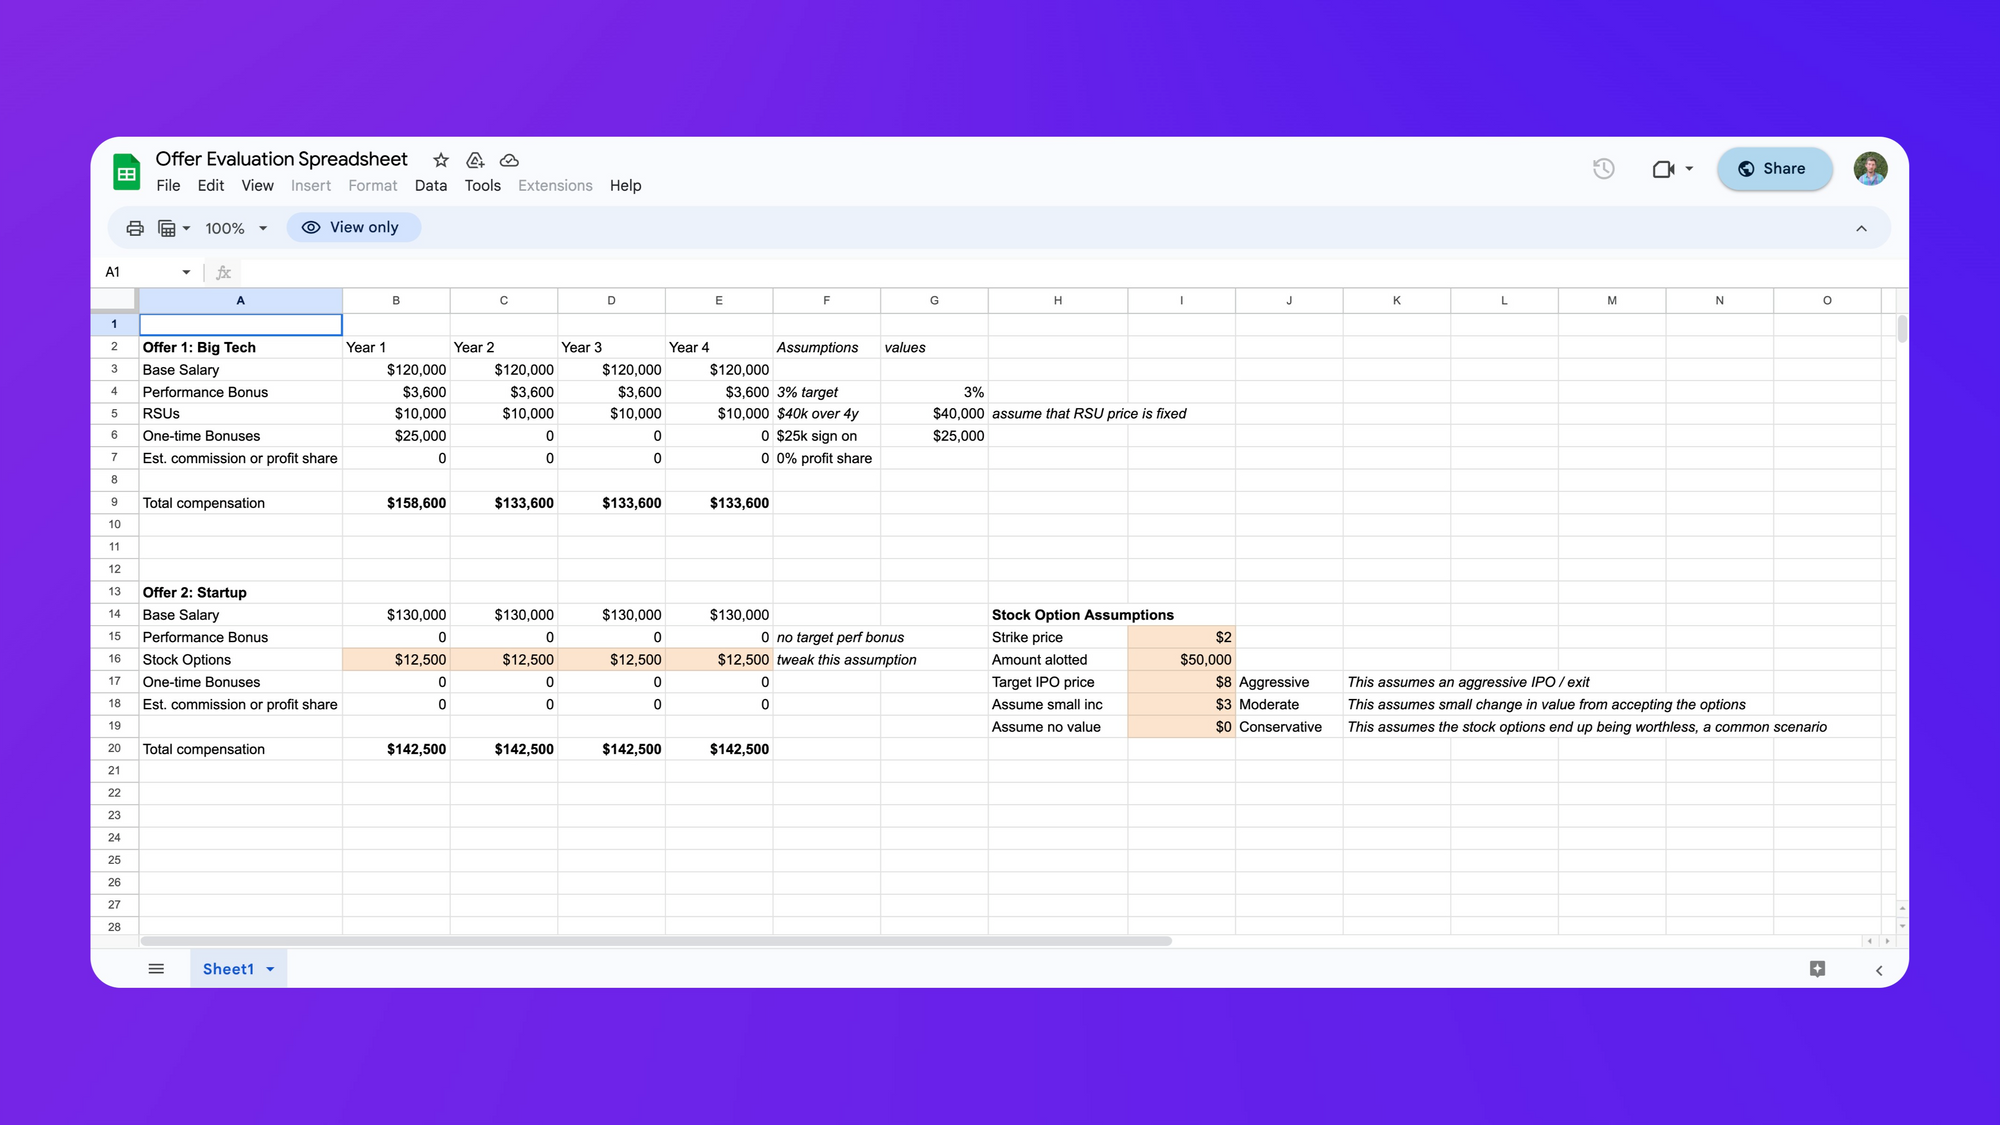Screen dimensions: 2000x1125
Task: Click the video meeting camera icon
Action: point(1663,169)
